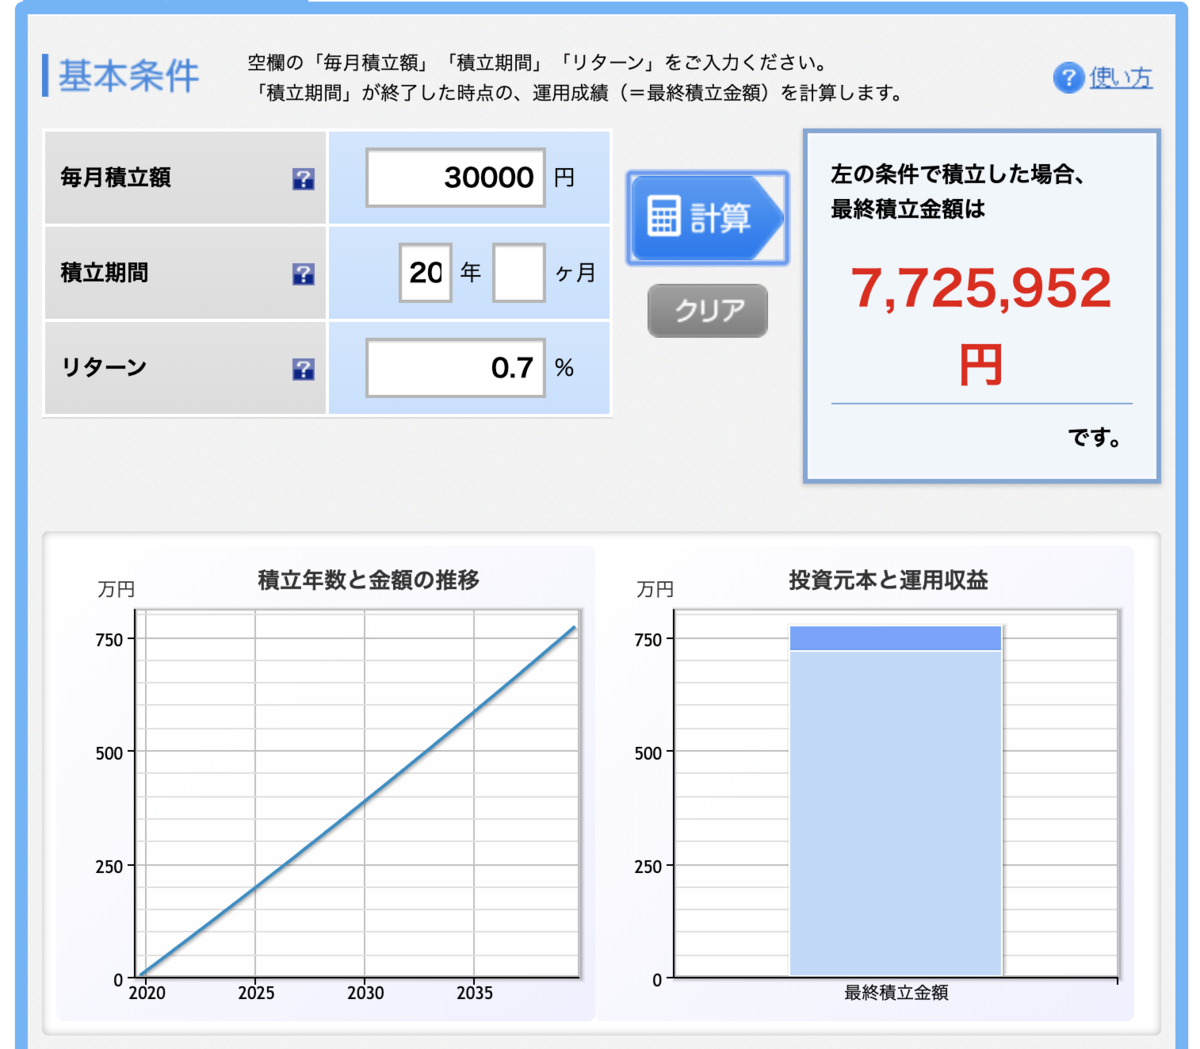Click the 最終積立金額 axis label
Screen dimensions: 1200x1049
pos(896,993)
